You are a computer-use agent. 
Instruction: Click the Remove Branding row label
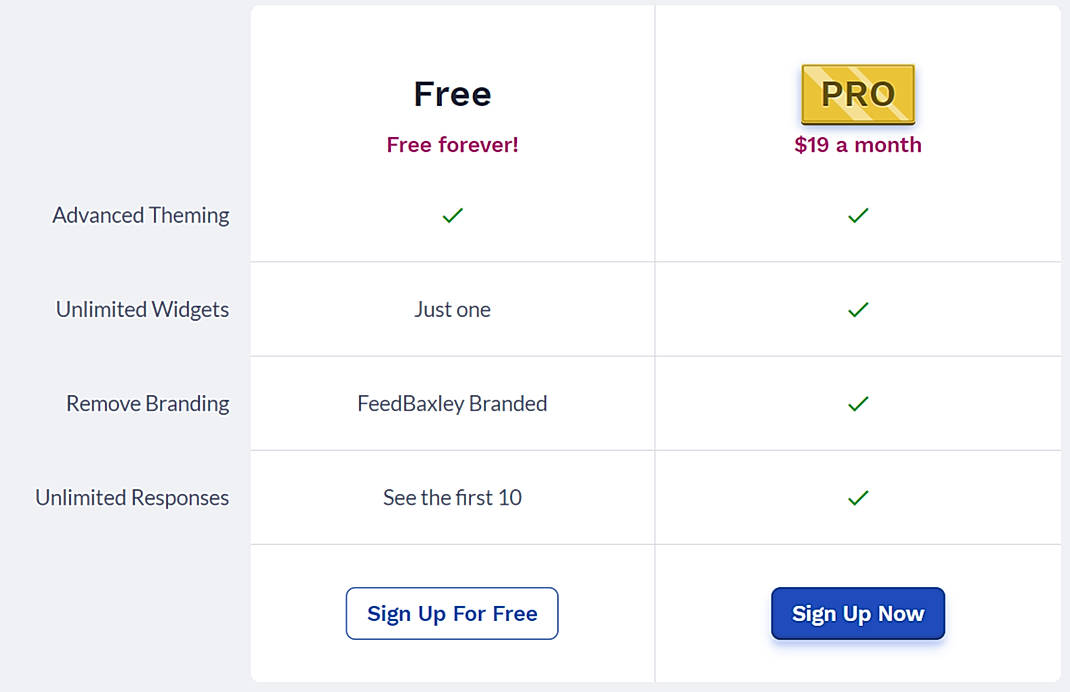pos(147,404)
